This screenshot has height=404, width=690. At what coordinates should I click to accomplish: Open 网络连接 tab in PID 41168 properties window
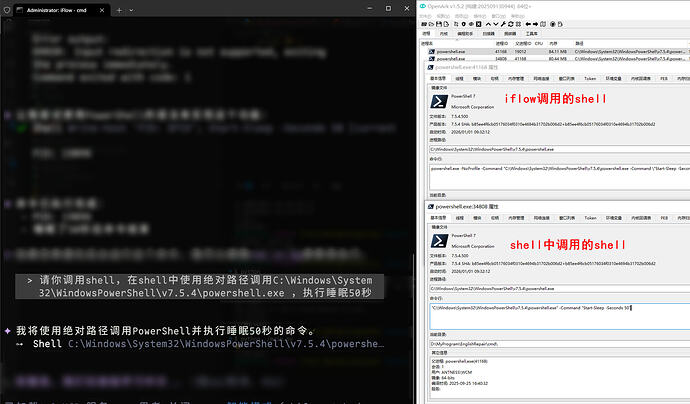click(x=541, y=78)
